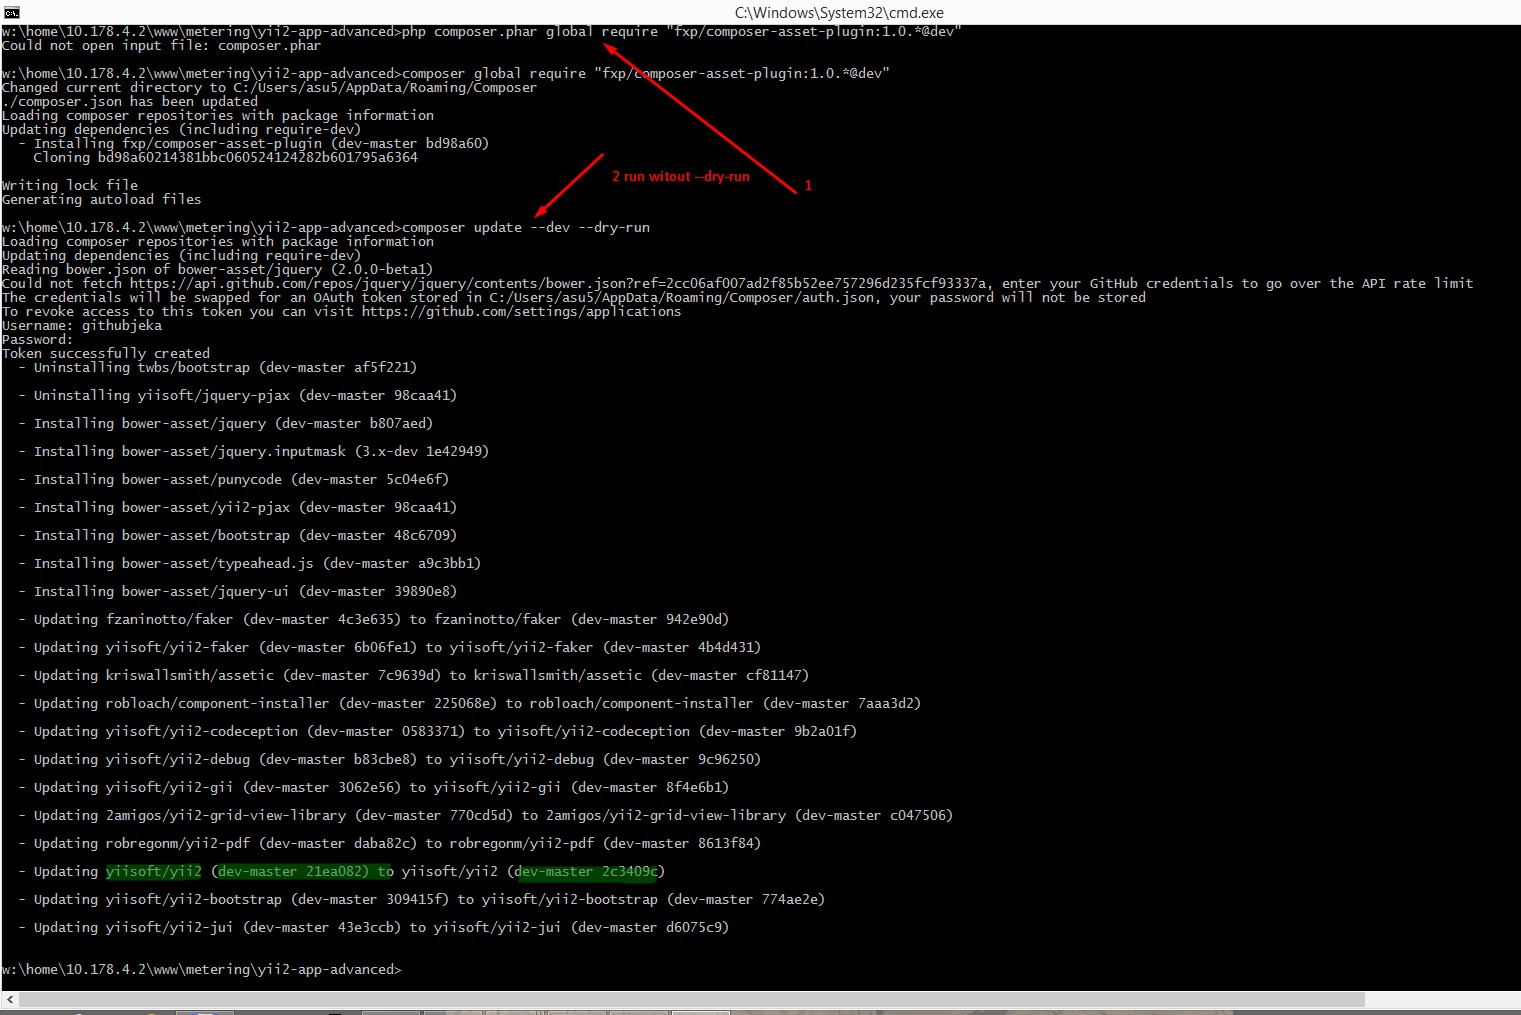Select the "Token successfully created" line
This screenshot has width=1521, height=1015.
pos(106,353)
